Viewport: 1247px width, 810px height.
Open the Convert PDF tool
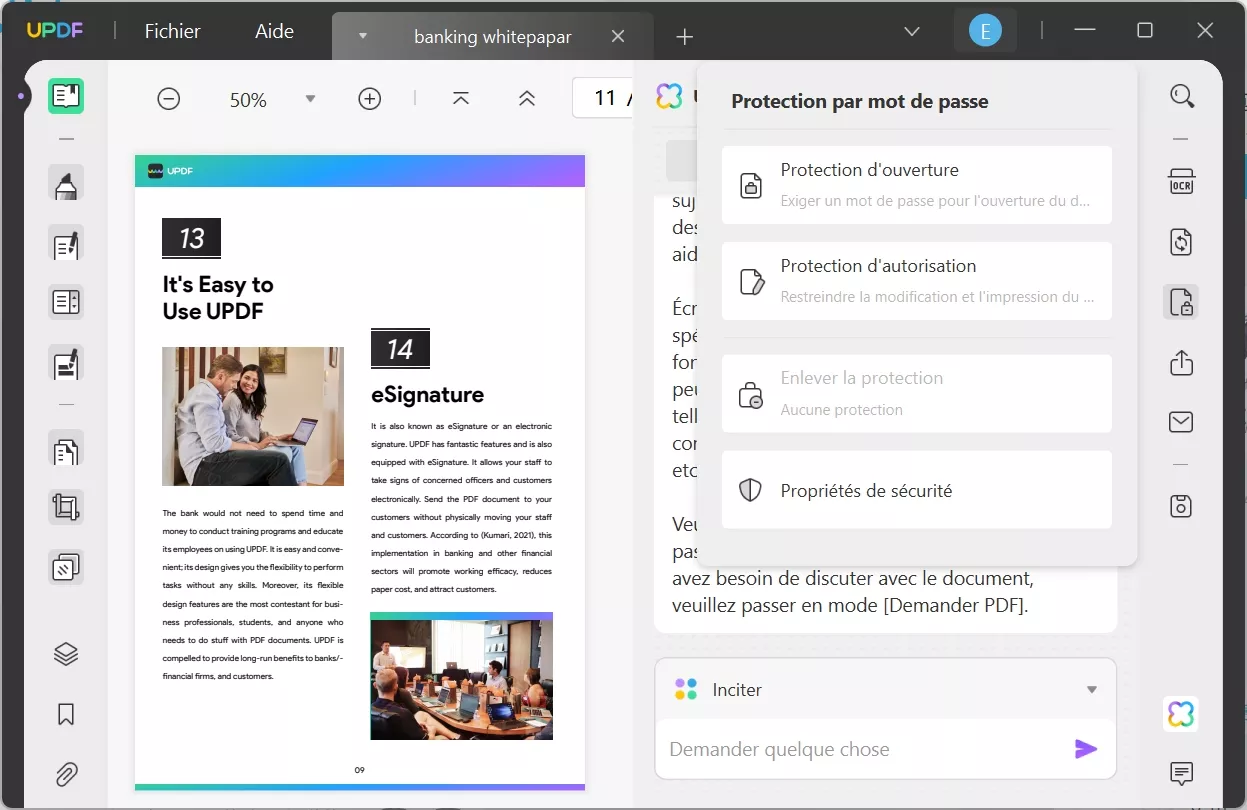click(1181, 242)
